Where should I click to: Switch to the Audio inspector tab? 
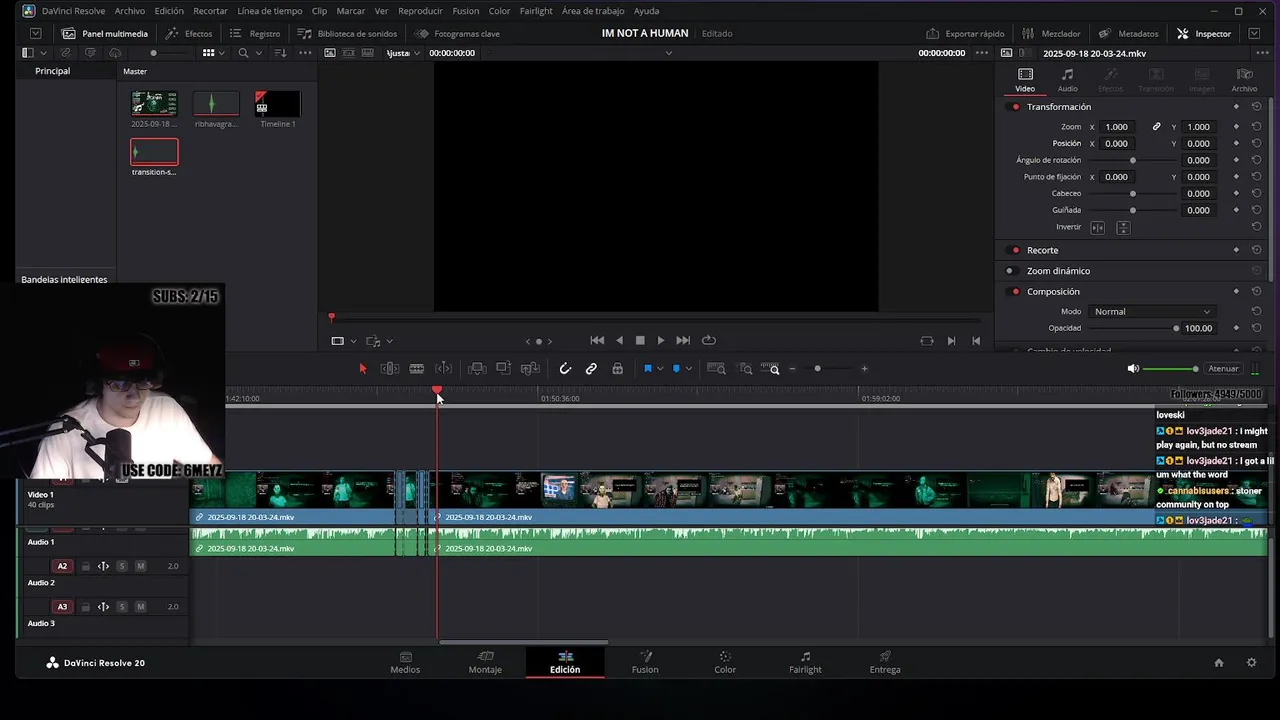[1067, 80]
